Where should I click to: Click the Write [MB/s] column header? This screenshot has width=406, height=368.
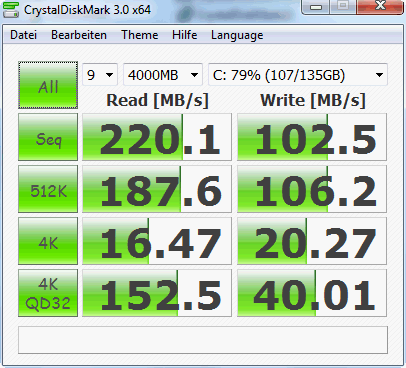click(x=313, y=100)
